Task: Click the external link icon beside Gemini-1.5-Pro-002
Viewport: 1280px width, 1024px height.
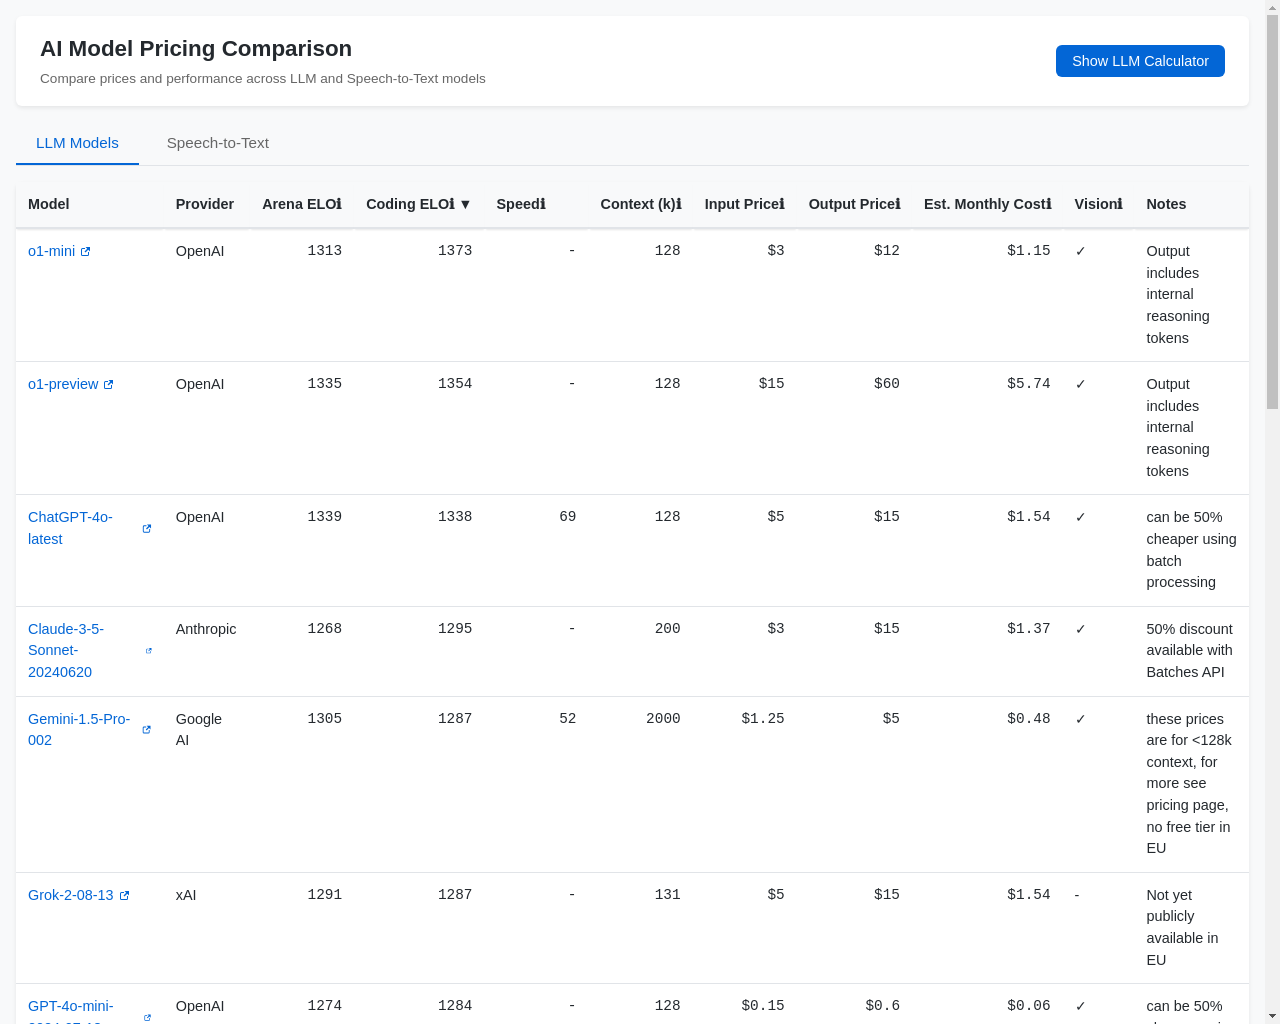Action: point(147,730)
